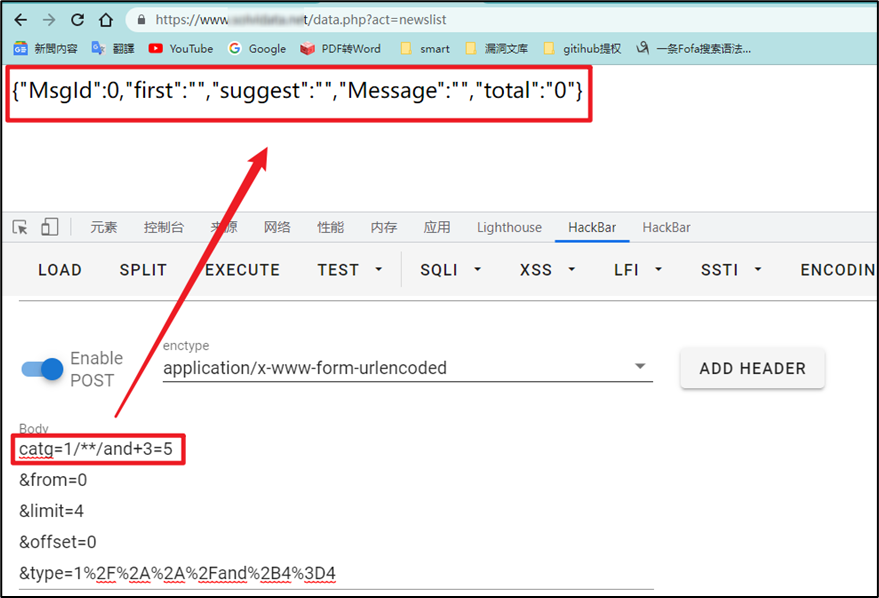Open the TEST dropdown menu
The width and height of the screenshot is (879, 598).
[350, 270]
